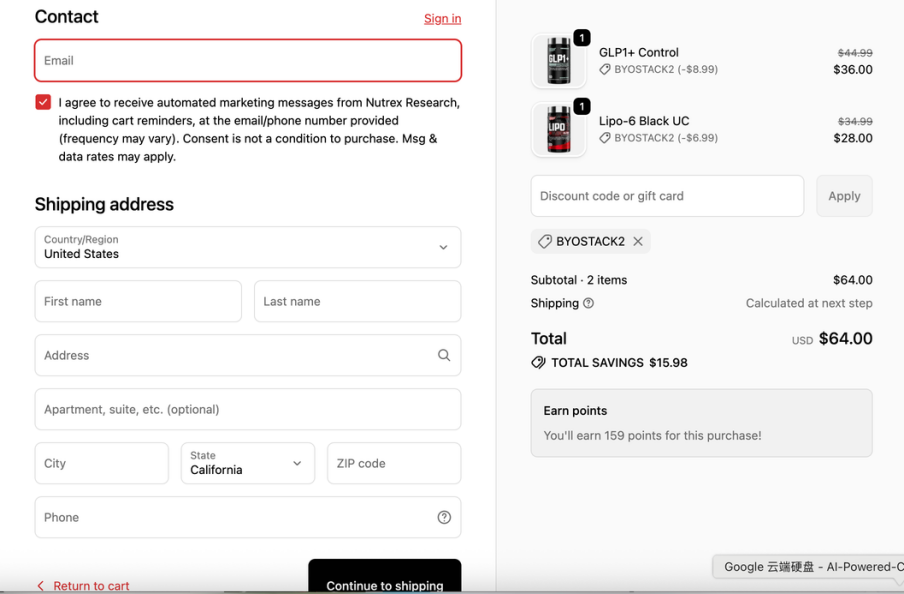Click the GLP1+ Control product name

coord(639,52)
